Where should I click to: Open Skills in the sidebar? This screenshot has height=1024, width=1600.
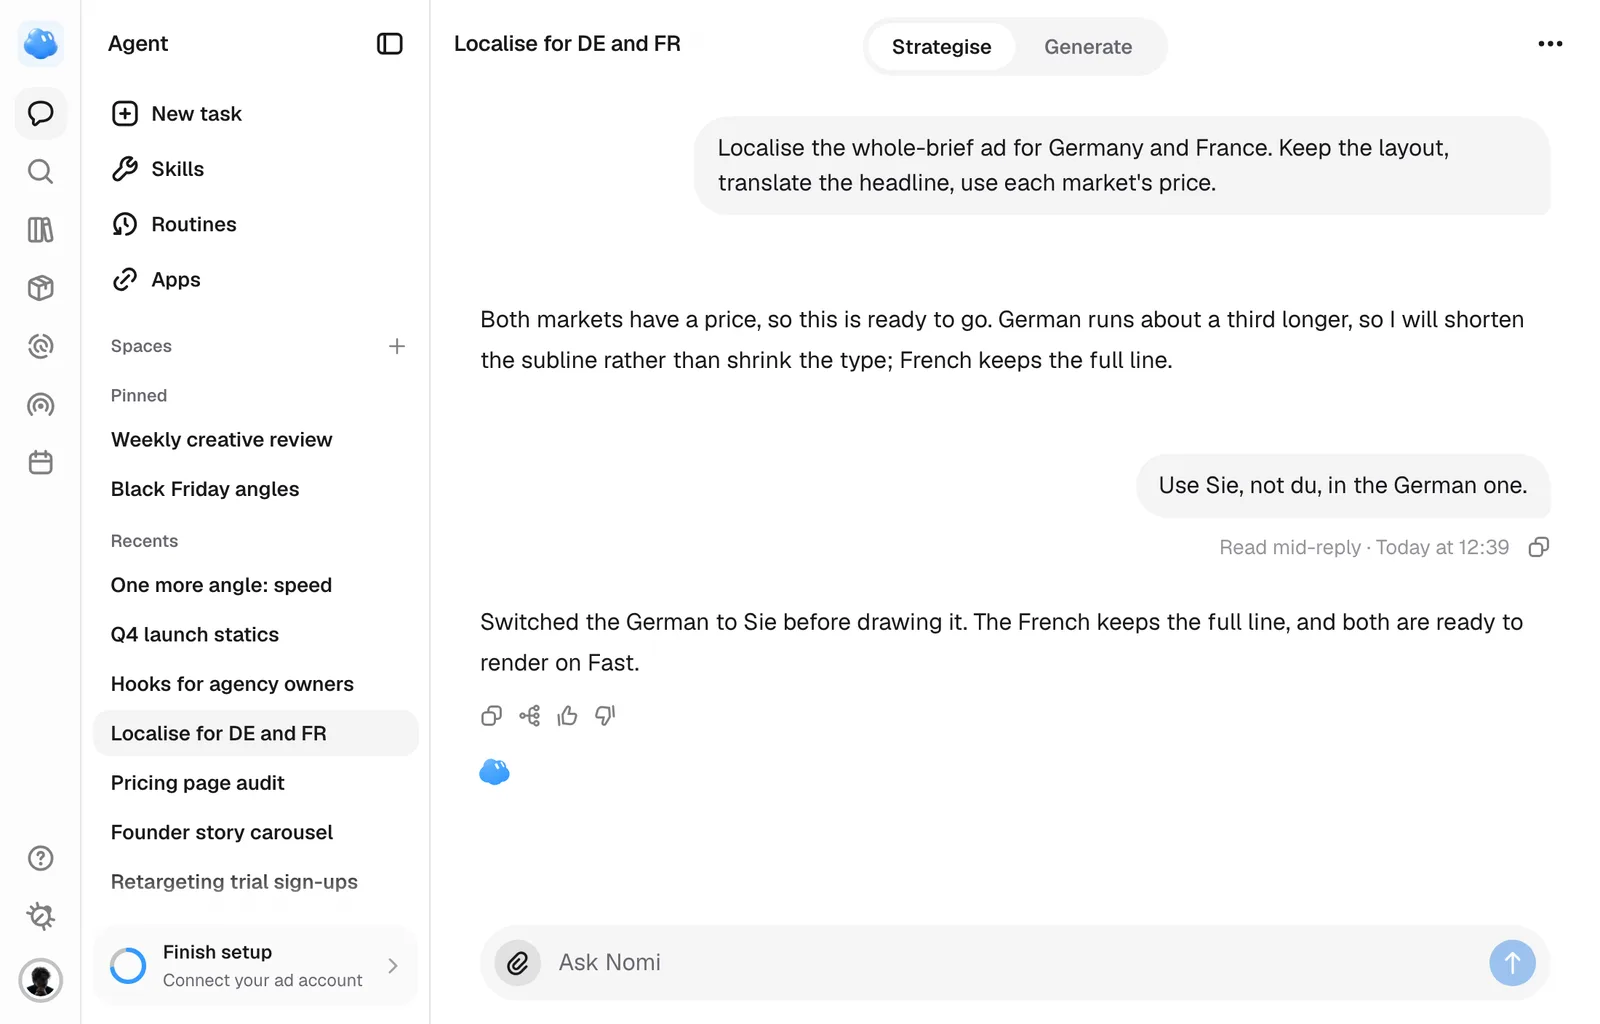tap(255, 169)
